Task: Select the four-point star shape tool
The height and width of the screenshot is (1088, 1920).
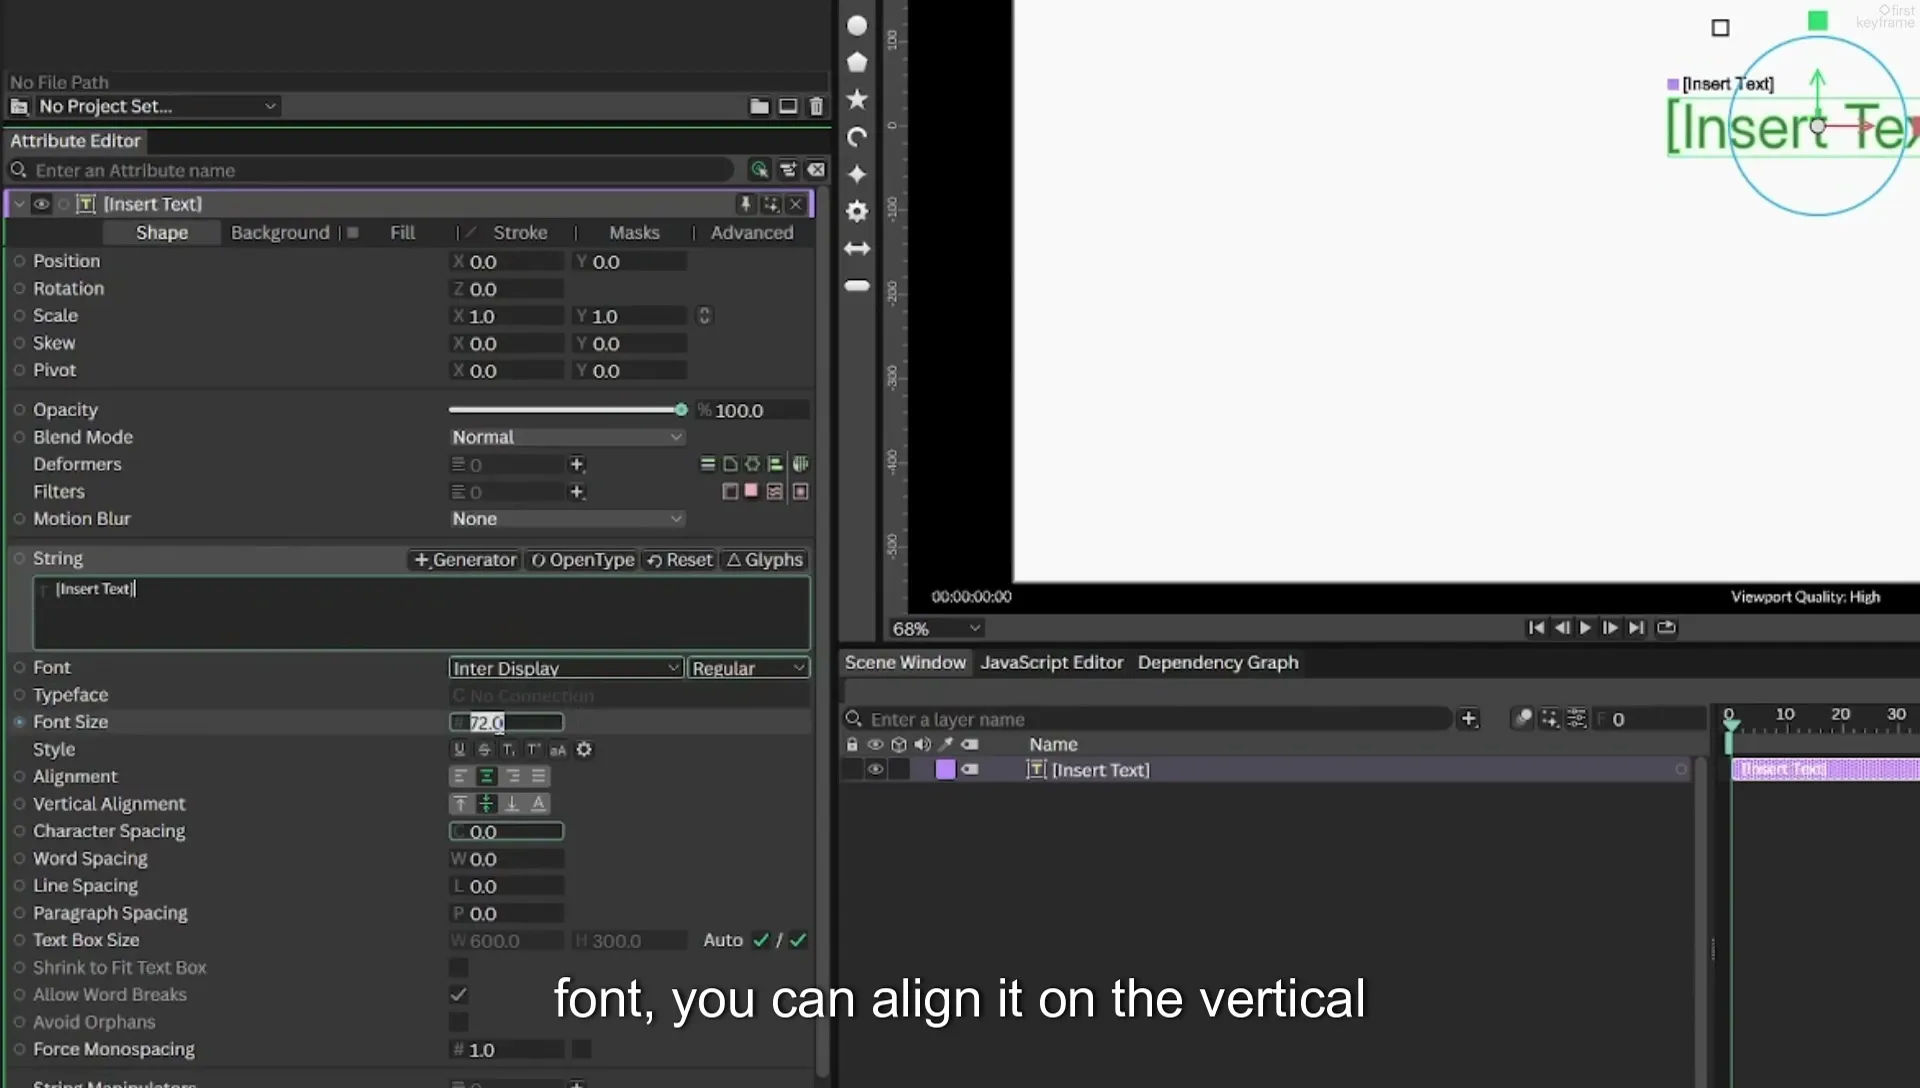Action: [857, 174]
